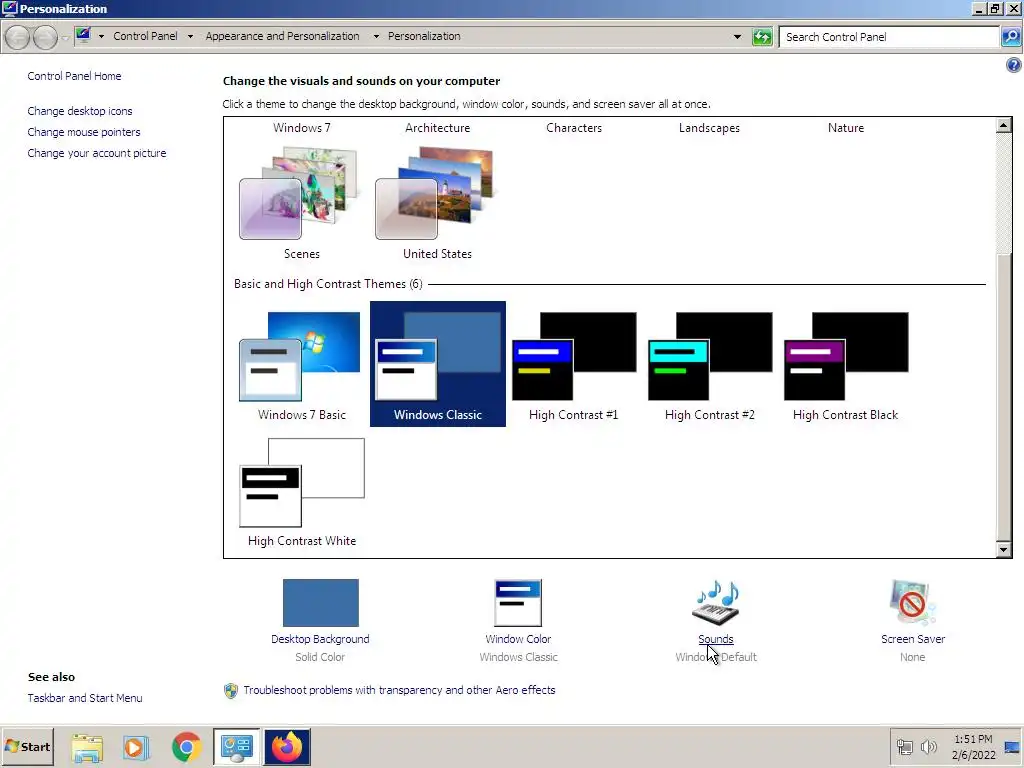Screen dimensions: 1024x768
Task: Click Control Panel breadcrumb
Action: coord(145,36)
